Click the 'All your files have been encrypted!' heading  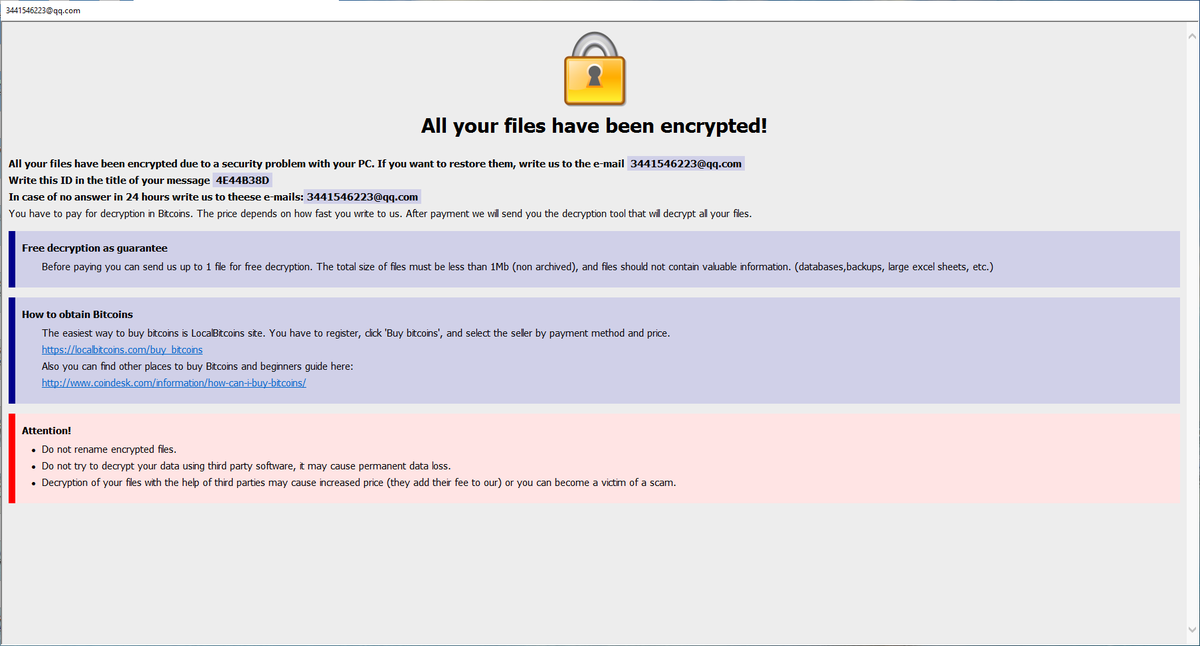pyautogui.click(x=594, y=126)
